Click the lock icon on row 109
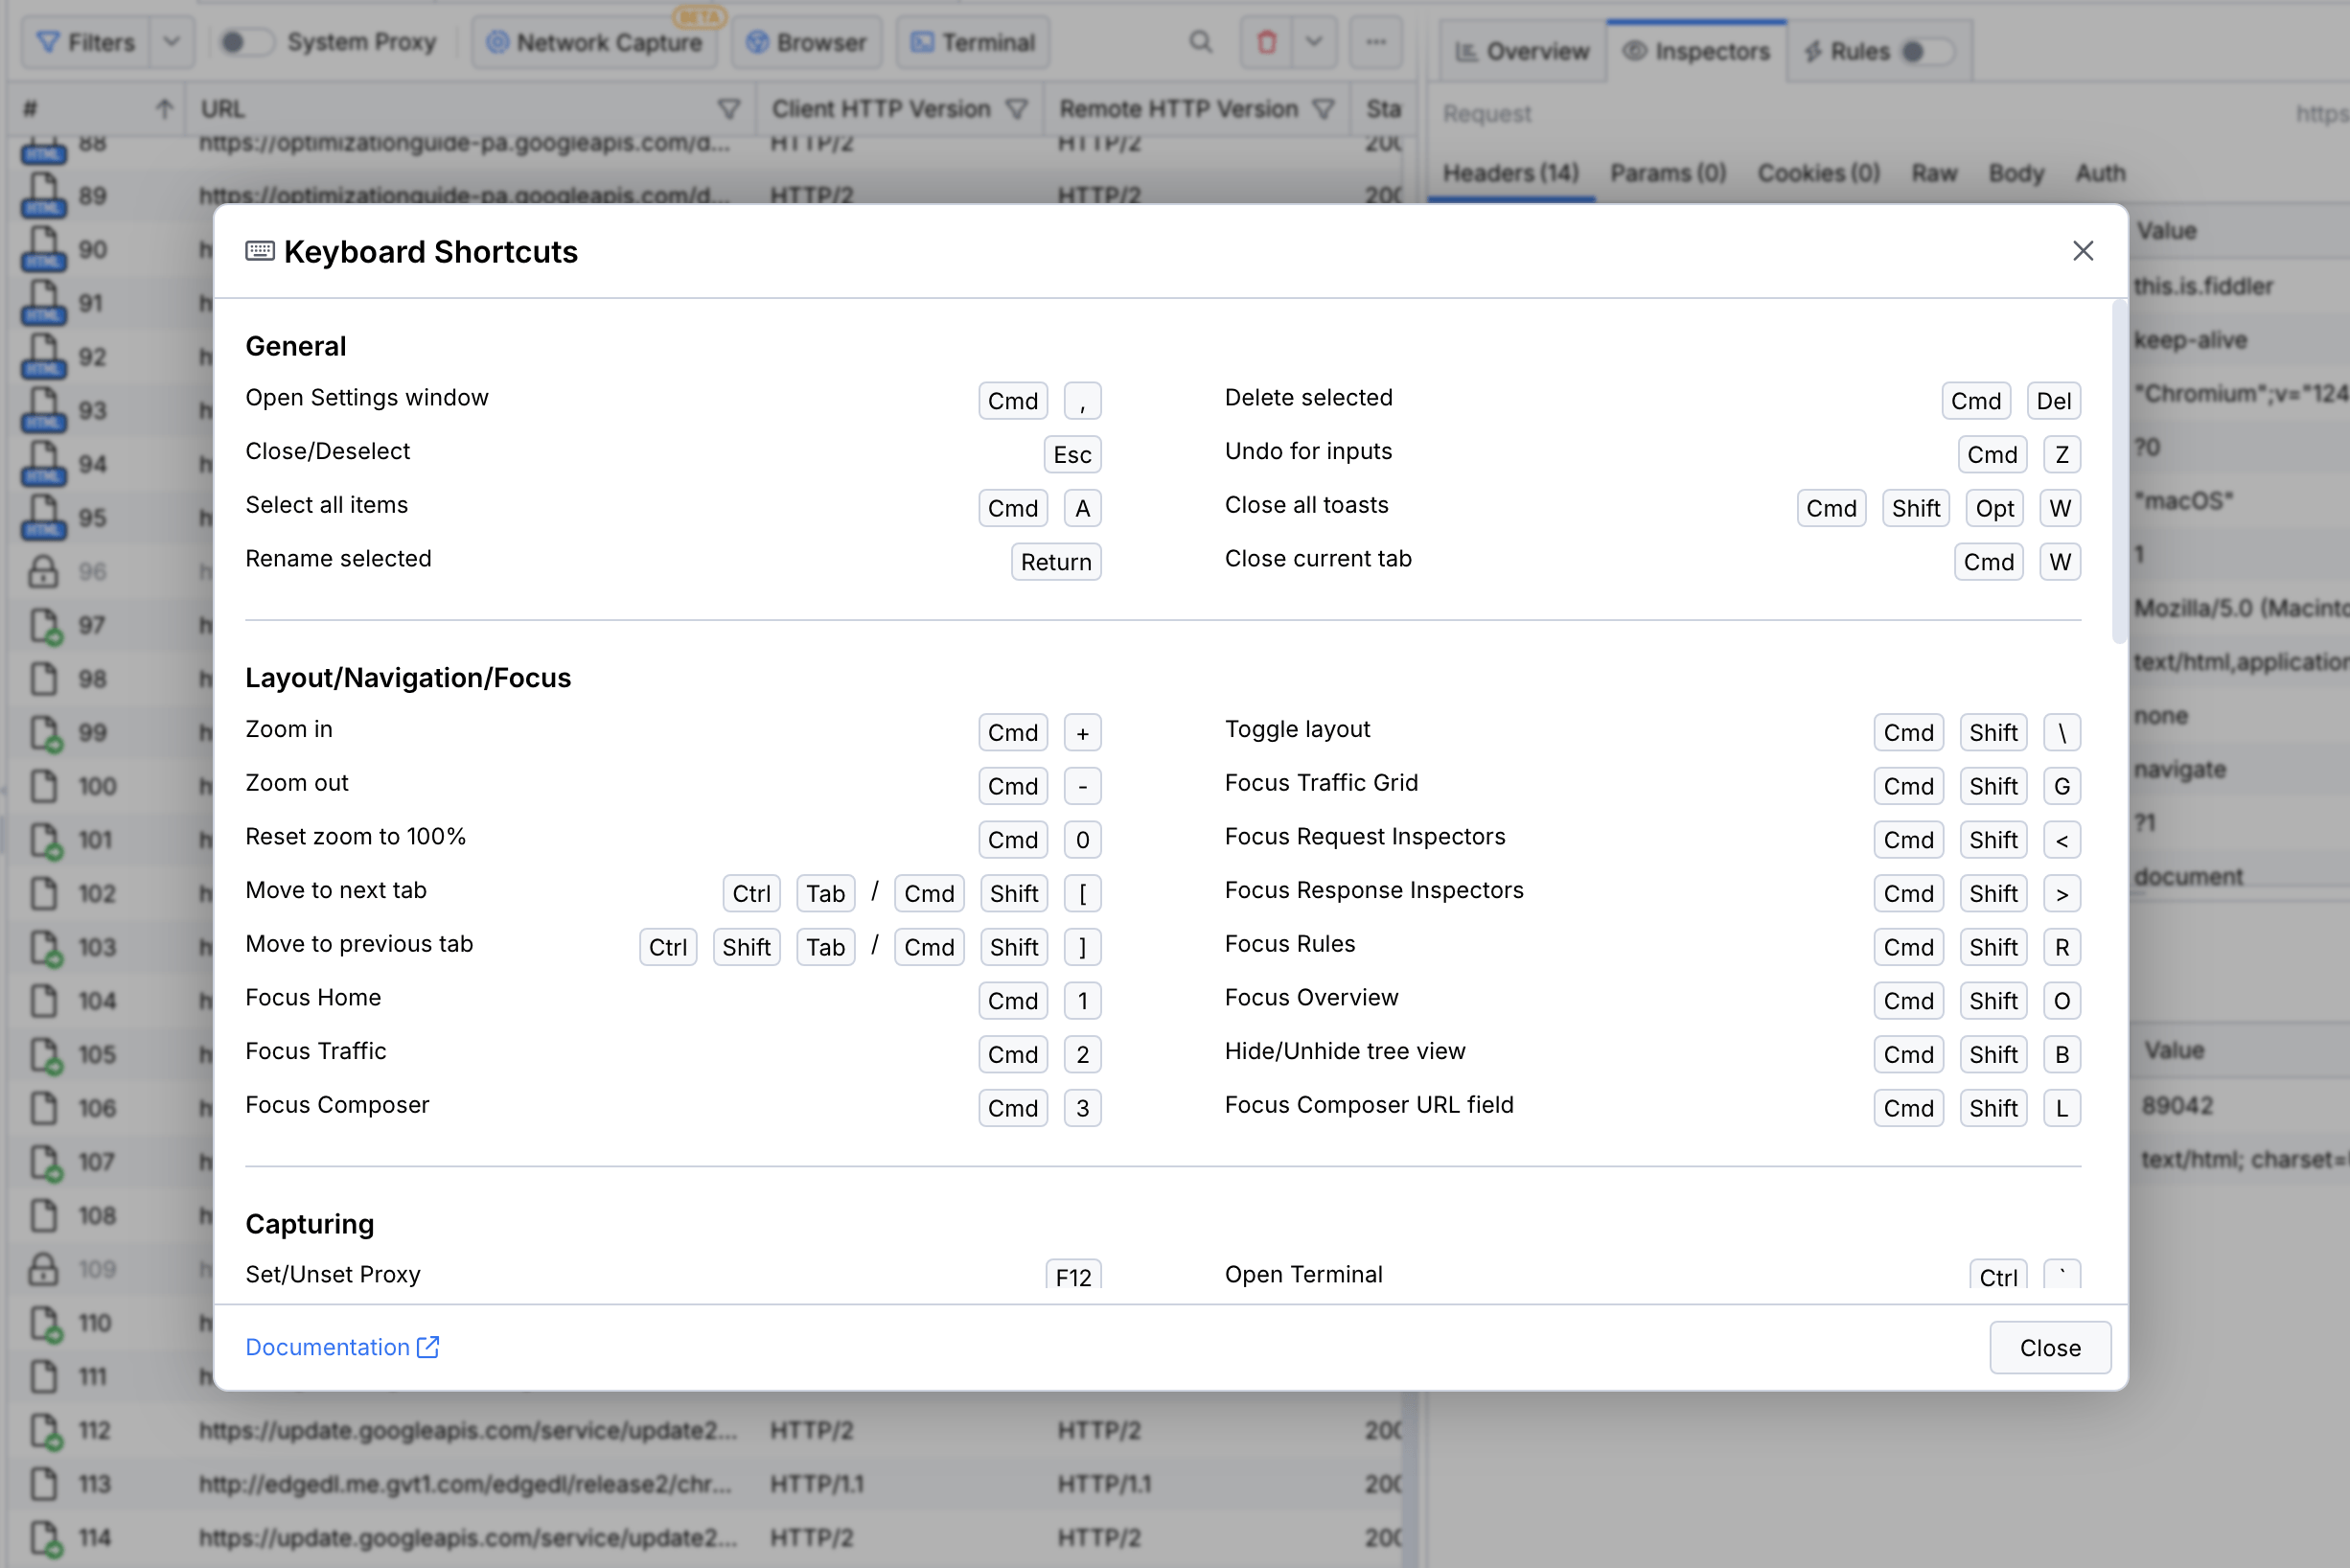Viewport: 2350px width, 1568px height. pos(43,1269)
